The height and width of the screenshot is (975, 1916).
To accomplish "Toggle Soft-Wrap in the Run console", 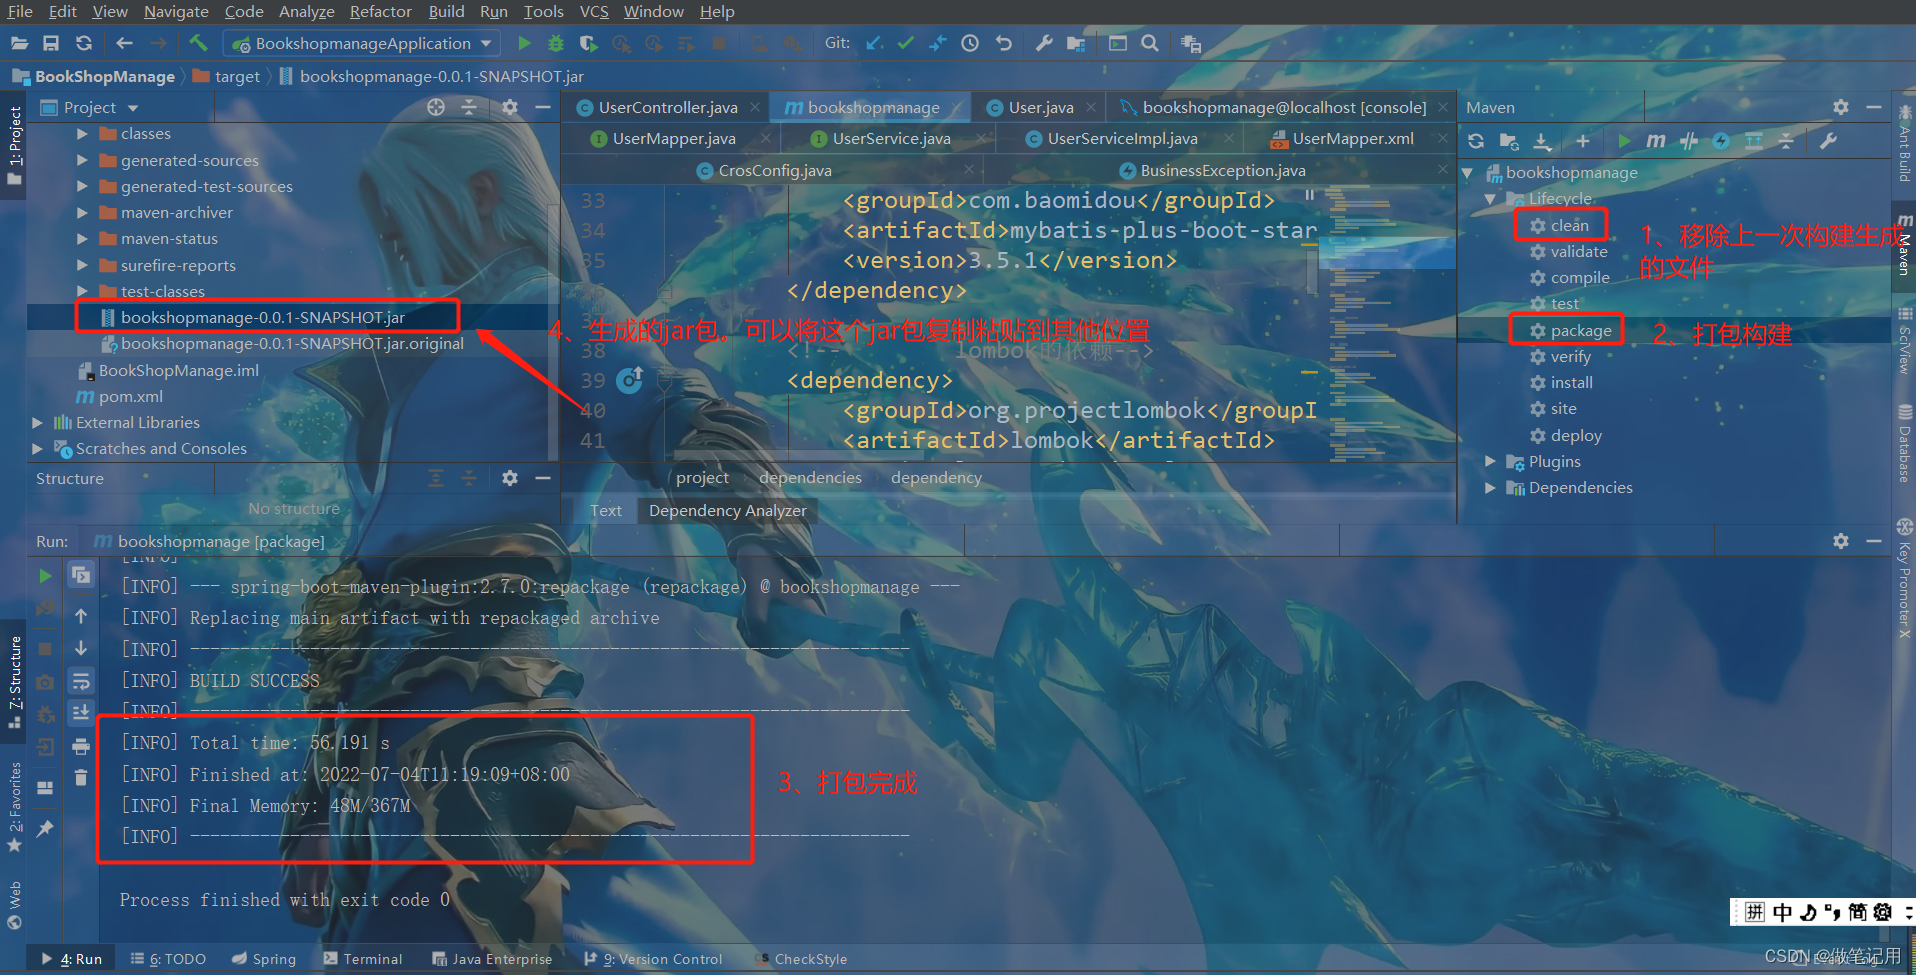I will click(81, 681).
